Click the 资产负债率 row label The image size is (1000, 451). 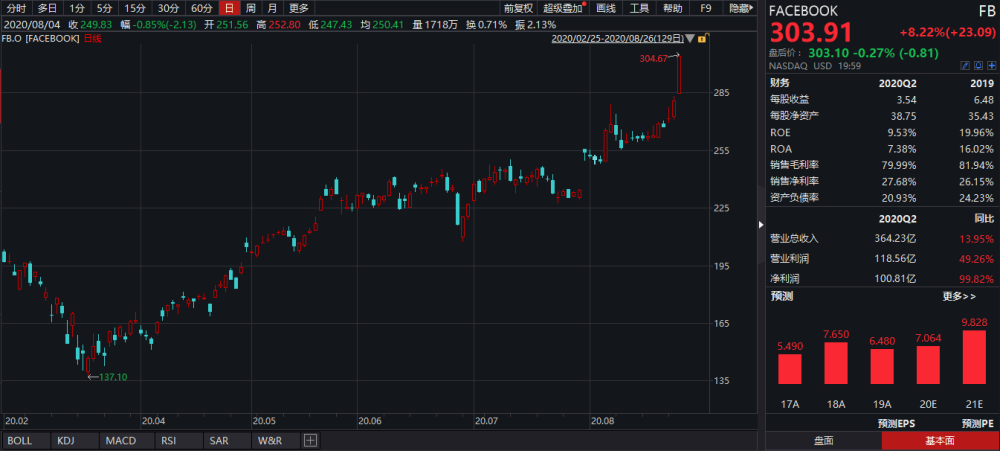click(x=794, y=198)
